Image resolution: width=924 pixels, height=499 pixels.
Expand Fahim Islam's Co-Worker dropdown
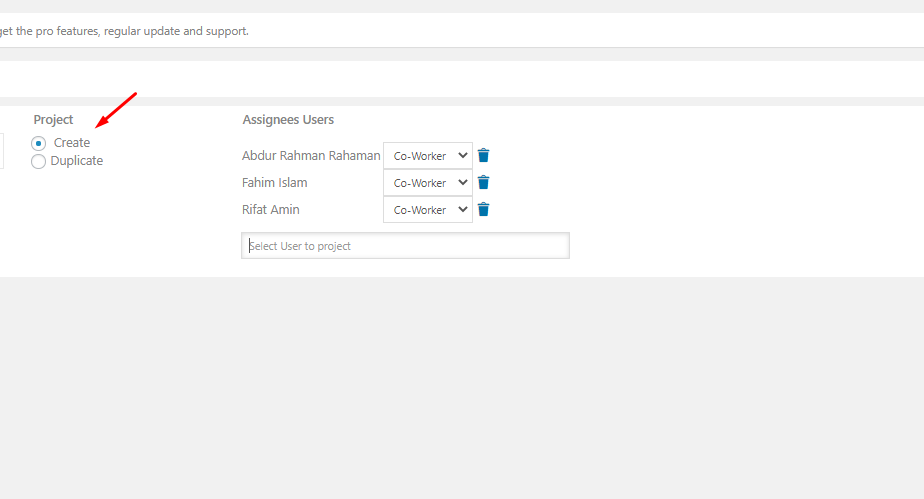tap(428, 183)
